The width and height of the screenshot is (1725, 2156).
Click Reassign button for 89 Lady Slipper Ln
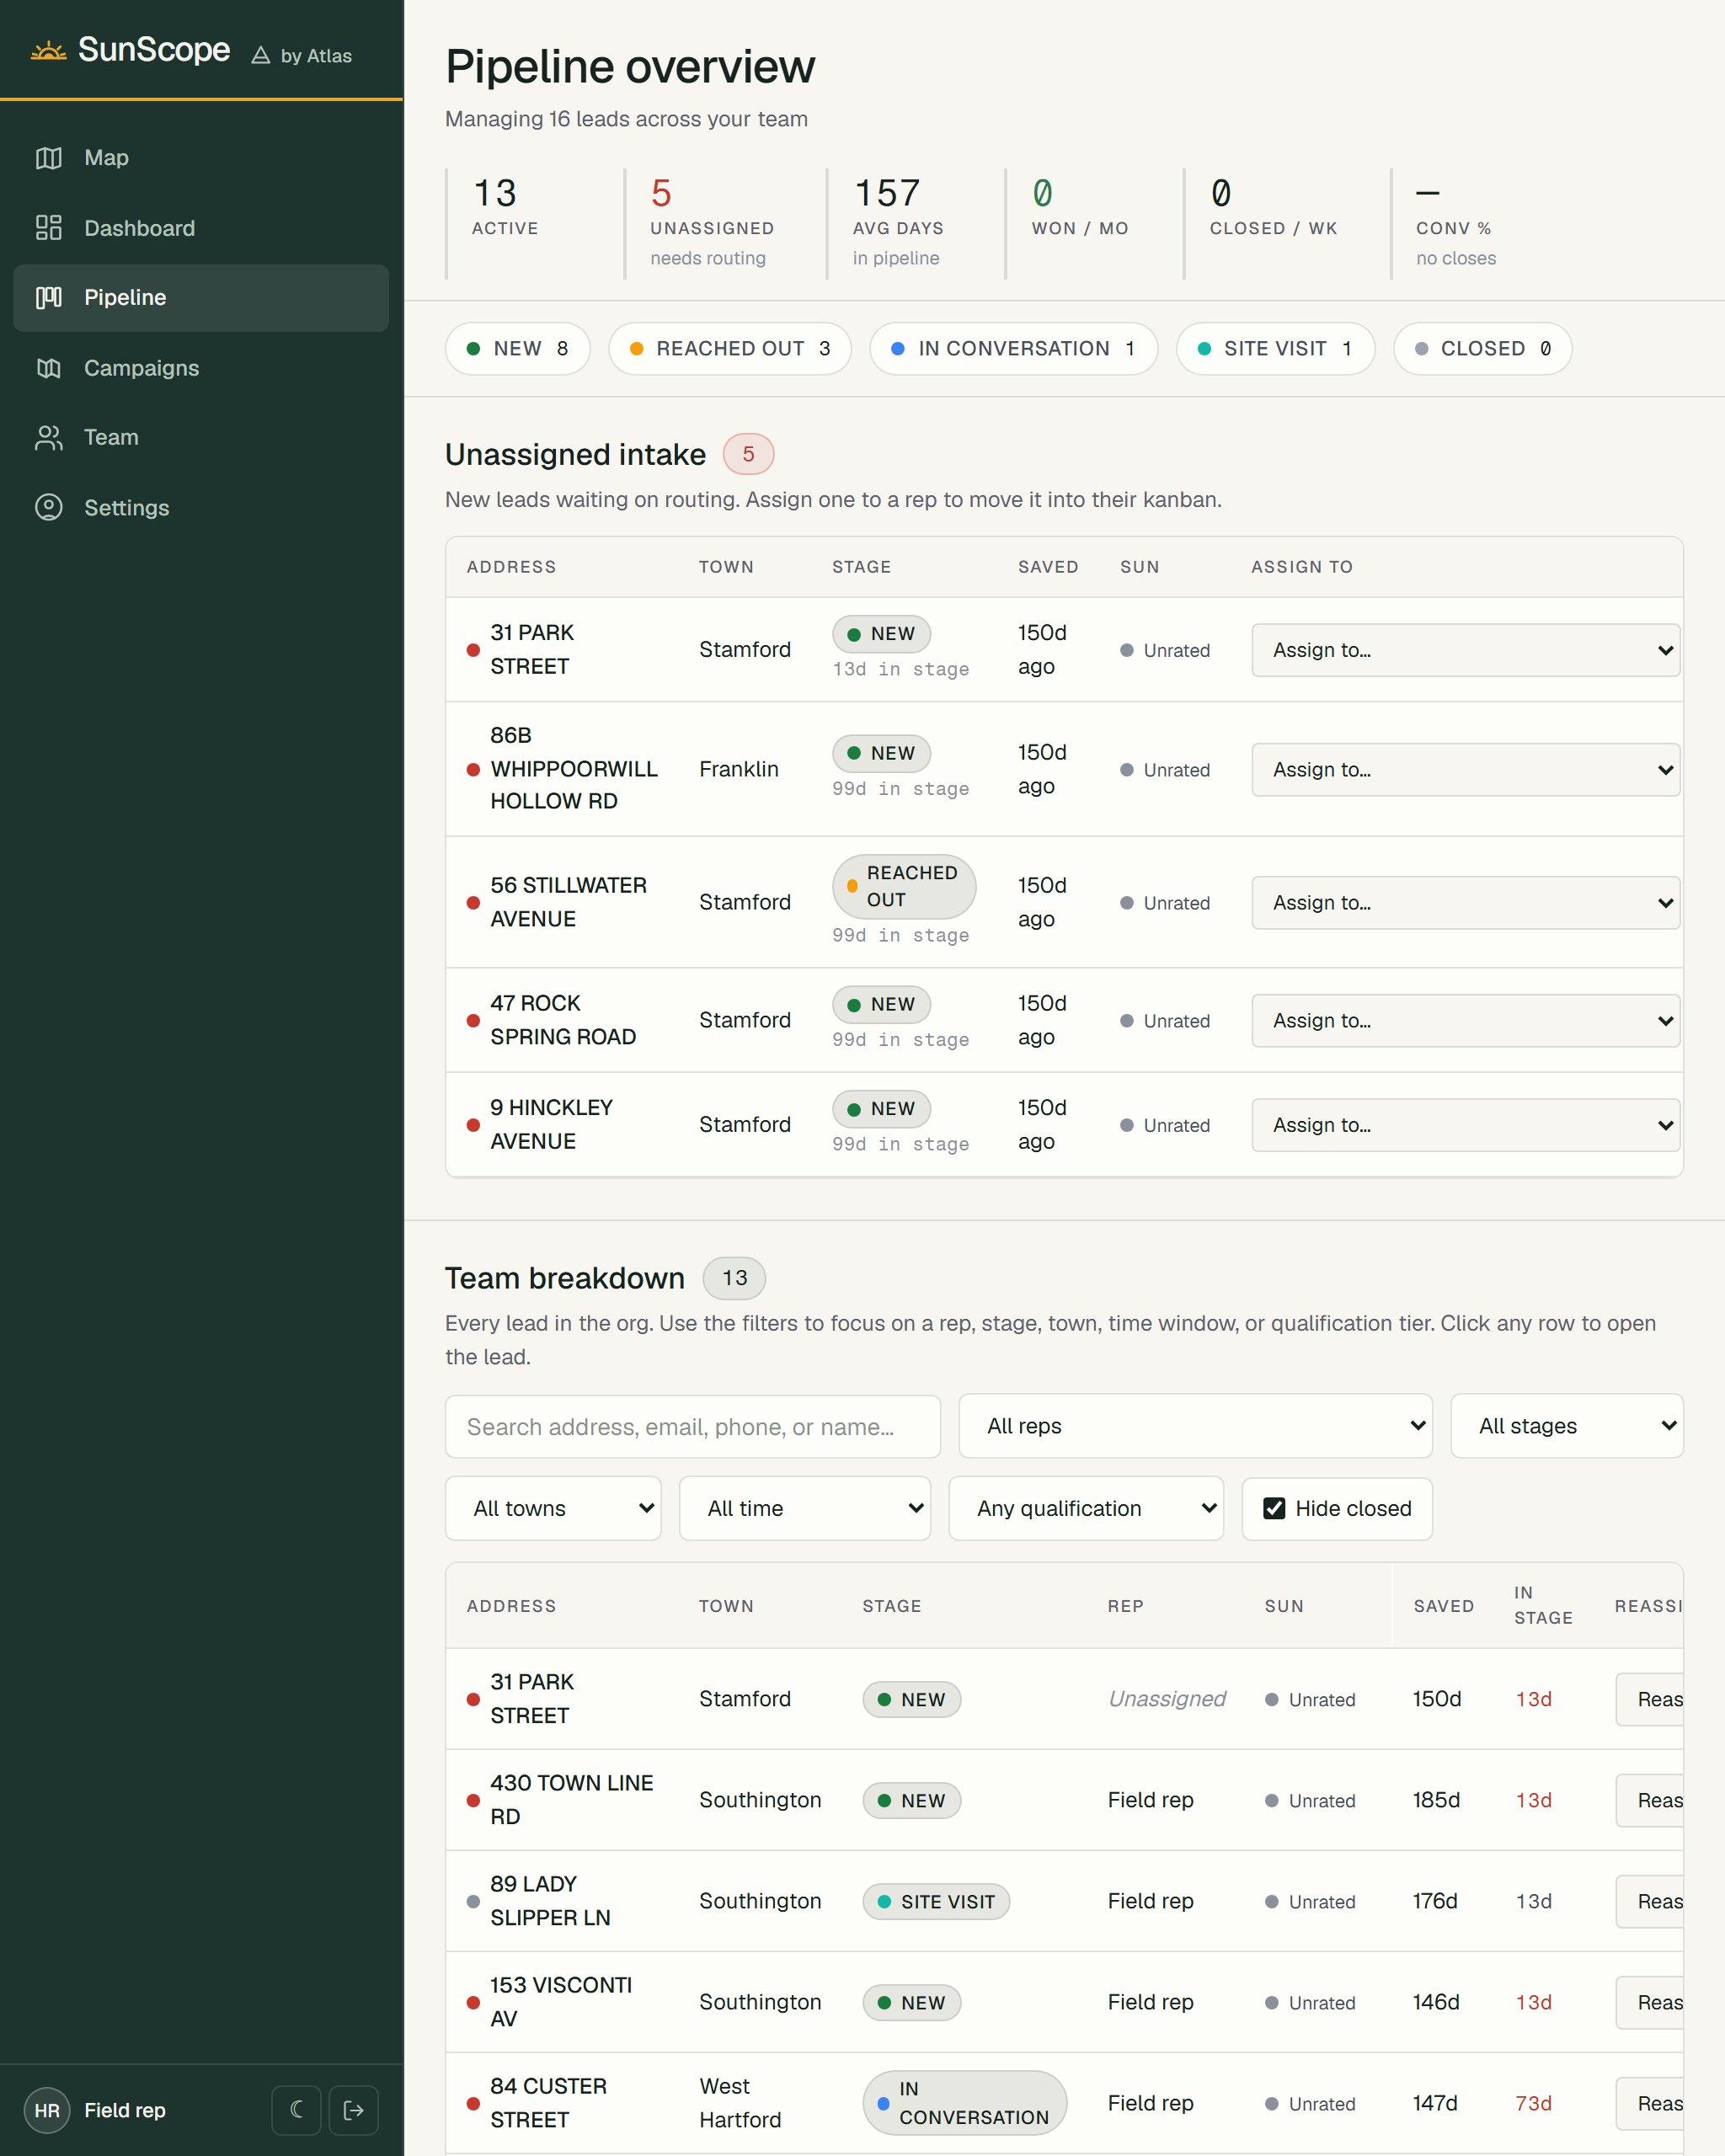1650,1901
